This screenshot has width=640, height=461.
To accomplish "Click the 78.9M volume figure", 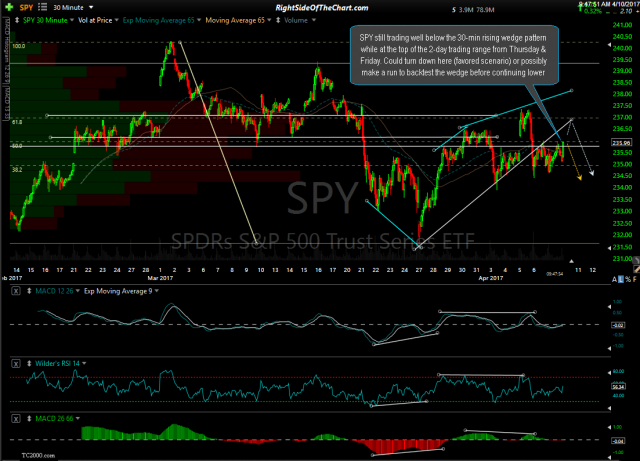I will [x=484, y=10].
